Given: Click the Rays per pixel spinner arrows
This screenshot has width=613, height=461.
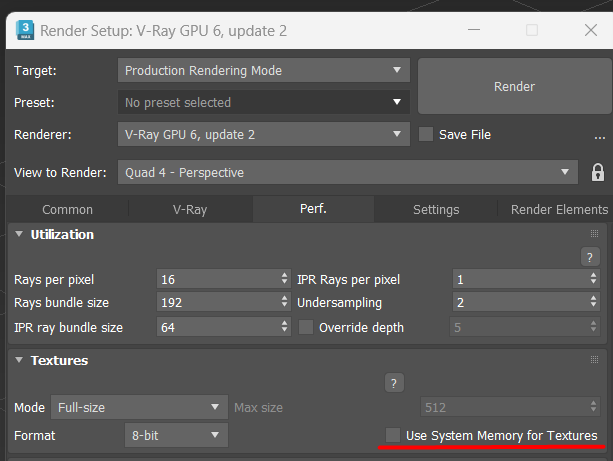Looking at the screenshot, I should (284, 279).
